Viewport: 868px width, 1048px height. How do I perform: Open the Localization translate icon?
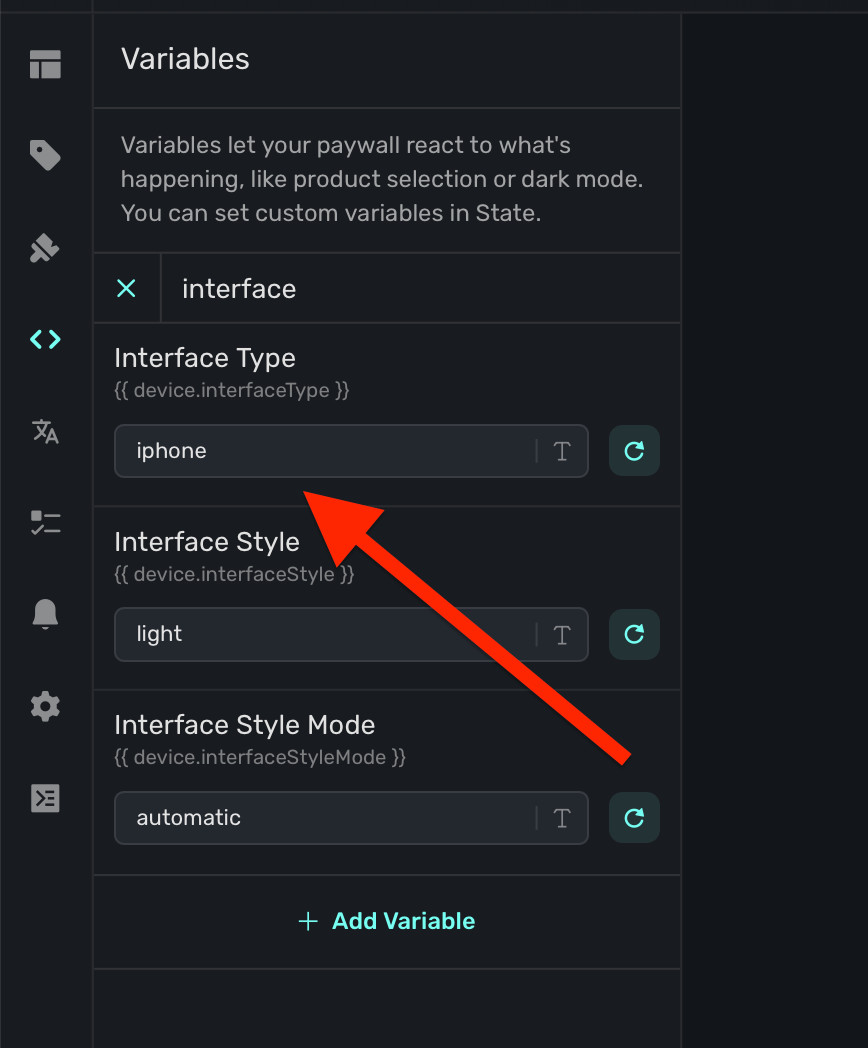pyautogui.click(x=45, y=431)
